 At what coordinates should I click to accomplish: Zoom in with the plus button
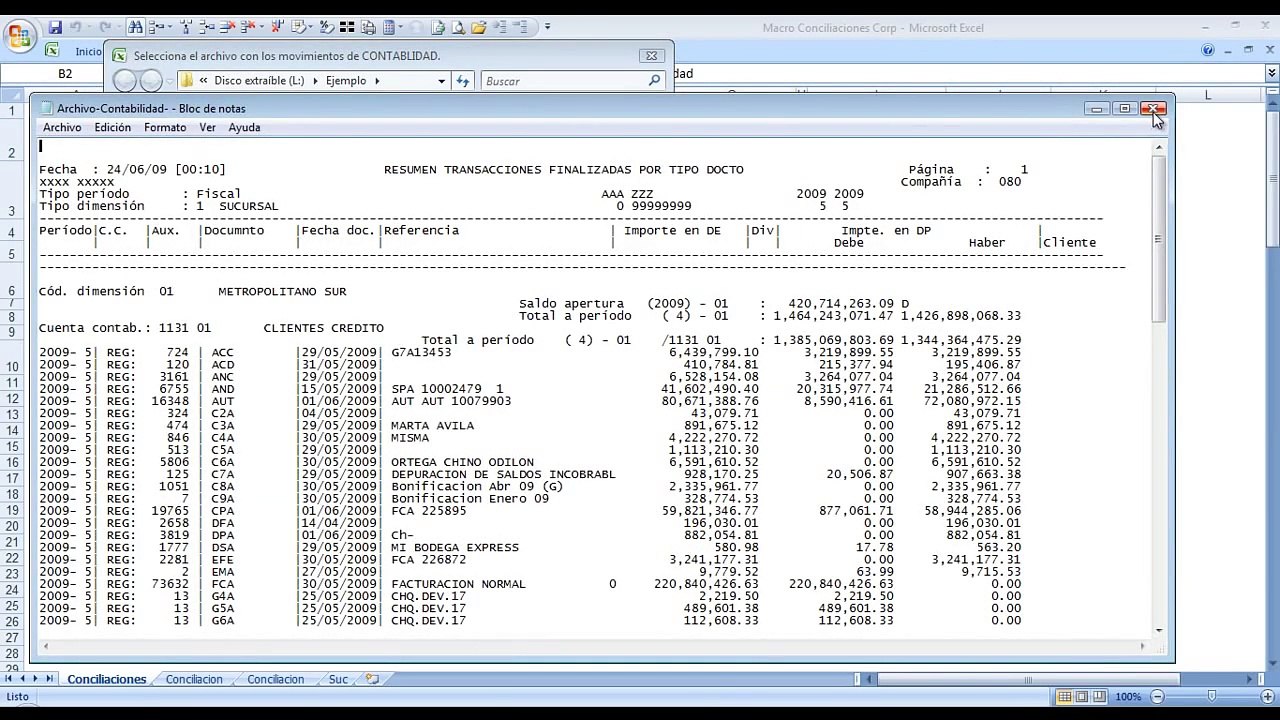1267,697
